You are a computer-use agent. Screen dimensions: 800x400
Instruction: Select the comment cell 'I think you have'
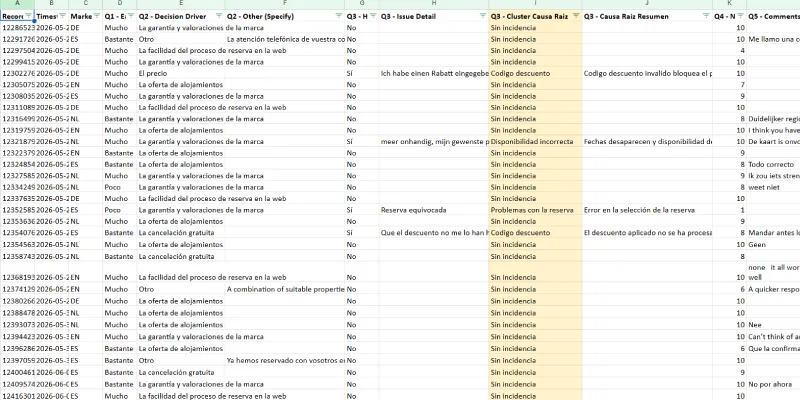pos(773,131)
